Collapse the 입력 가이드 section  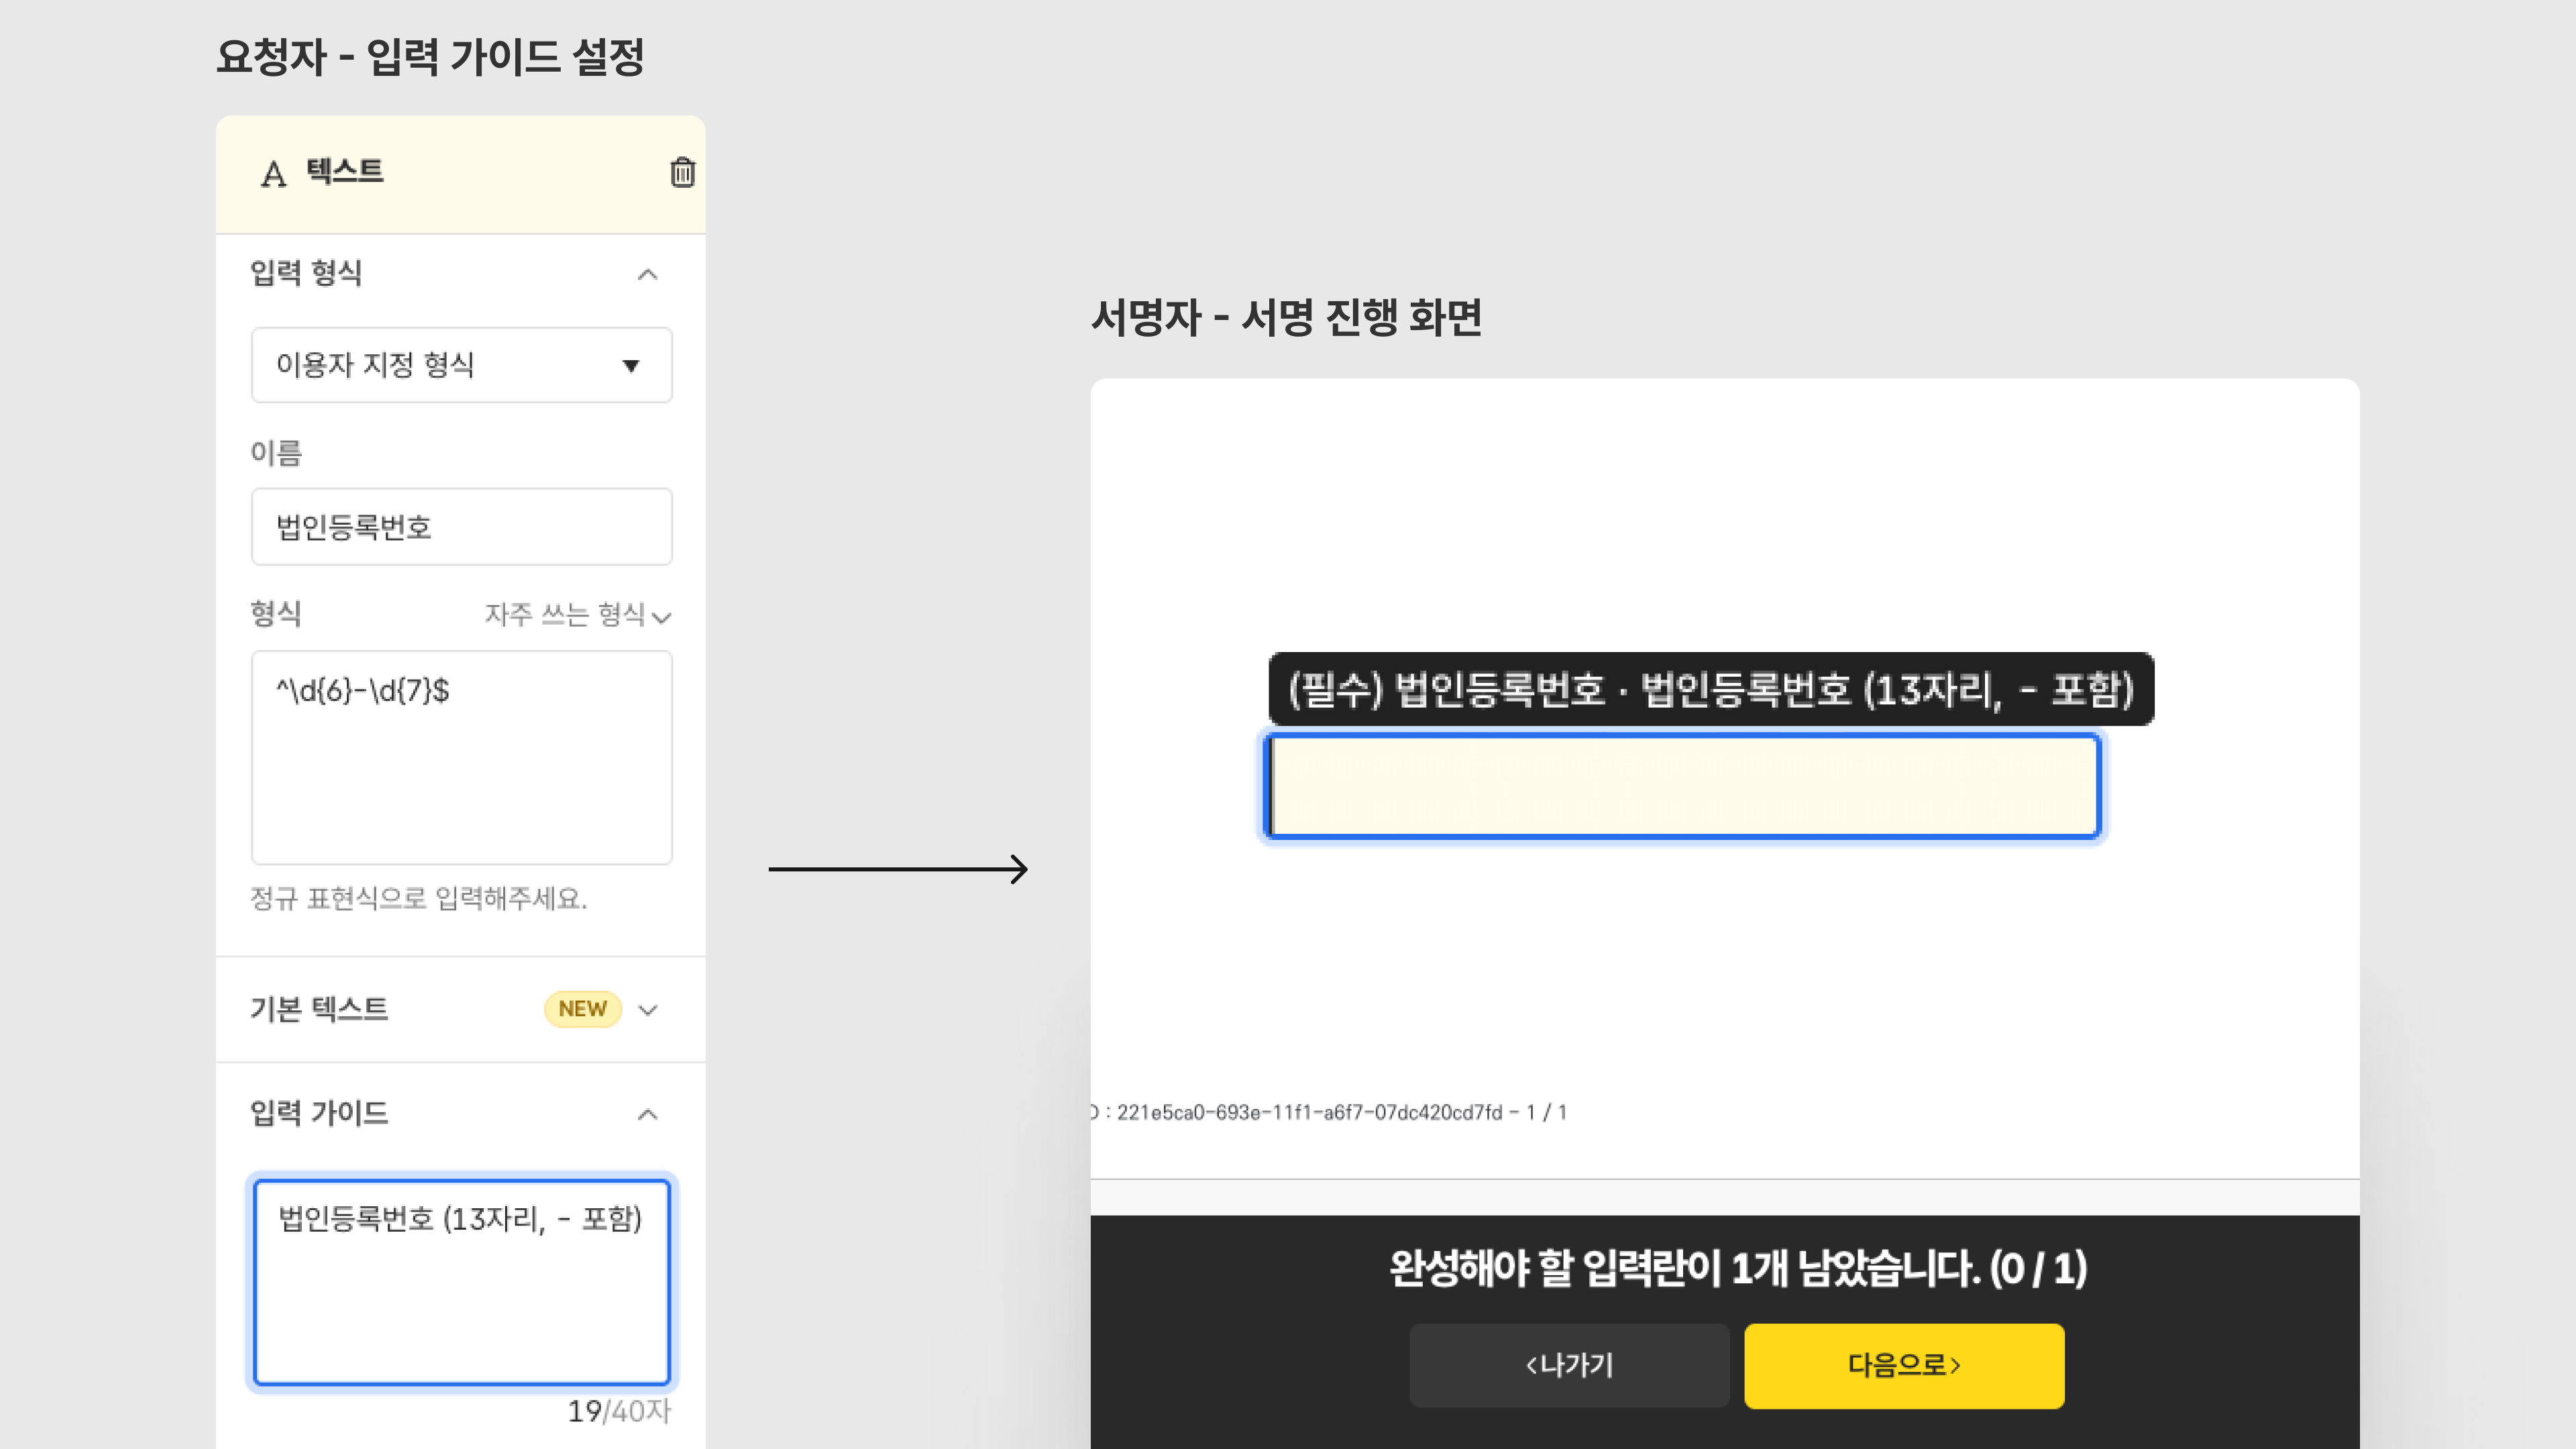coord(648,1114)
